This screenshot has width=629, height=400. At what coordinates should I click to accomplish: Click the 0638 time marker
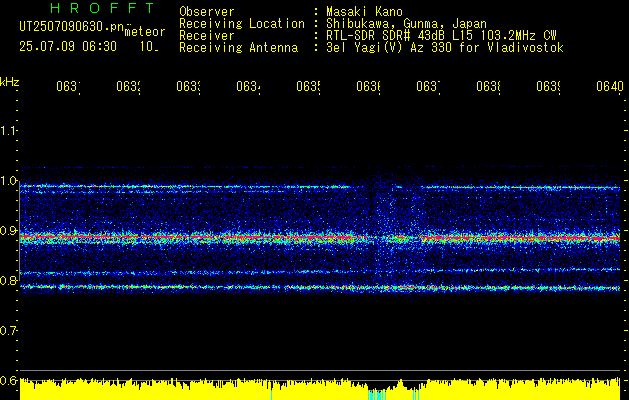click(488, 86)
